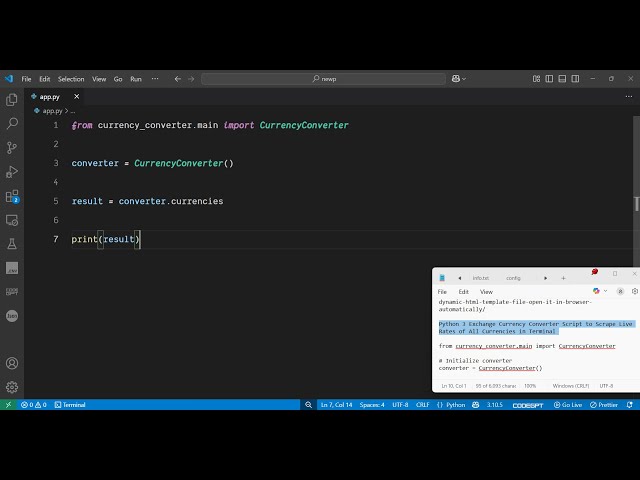Image resolution: width=640 pixels, height=480 pixels.
Task: Change indentation via Spaces: 4
Action: pyautogui.click(x=372, y=404)
